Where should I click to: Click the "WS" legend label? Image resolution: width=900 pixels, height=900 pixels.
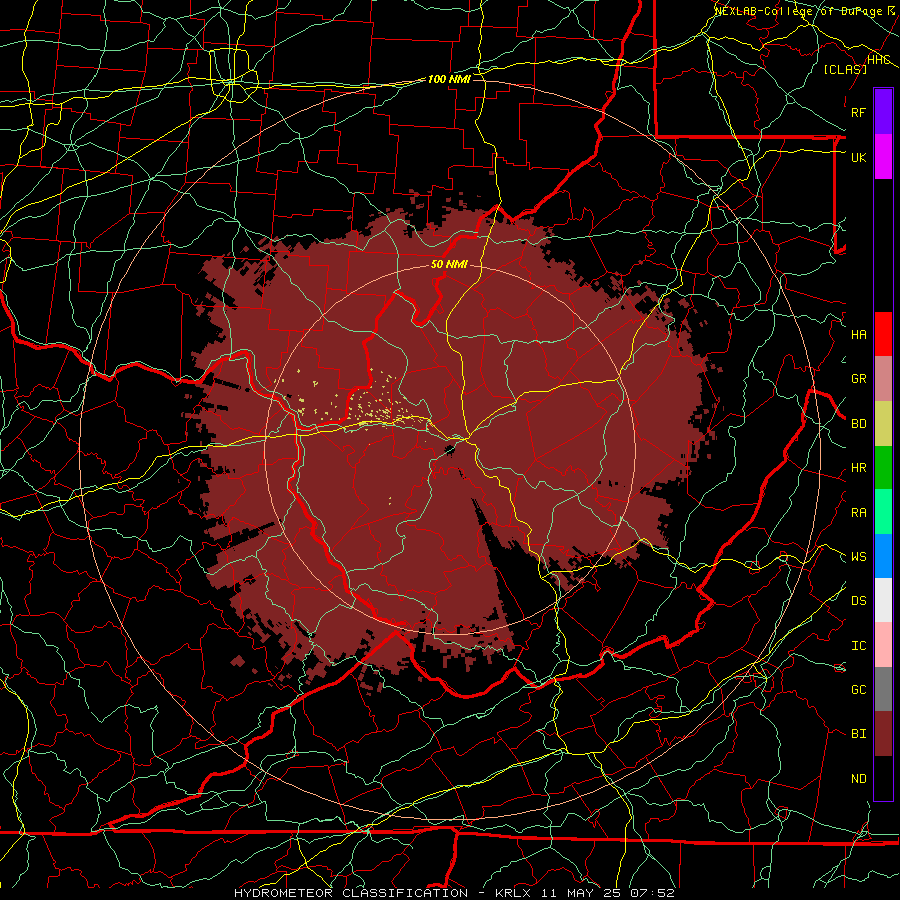[858, 556]
